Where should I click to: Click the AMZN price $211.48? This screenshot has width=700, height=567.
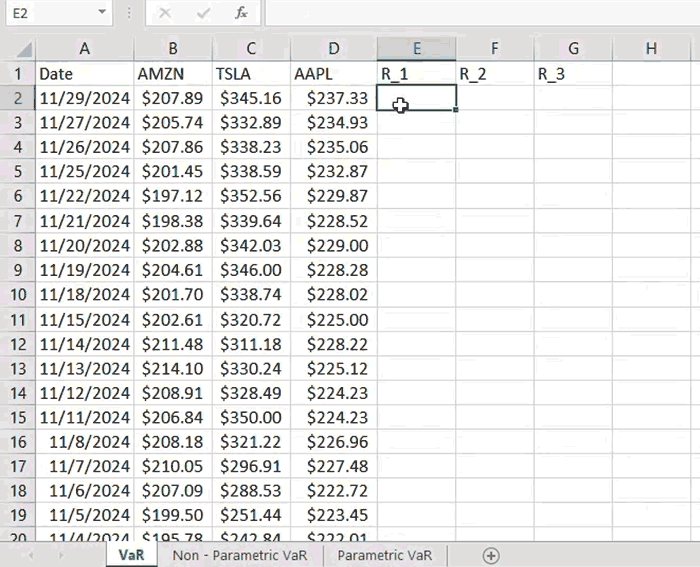[x=173, y=344]
